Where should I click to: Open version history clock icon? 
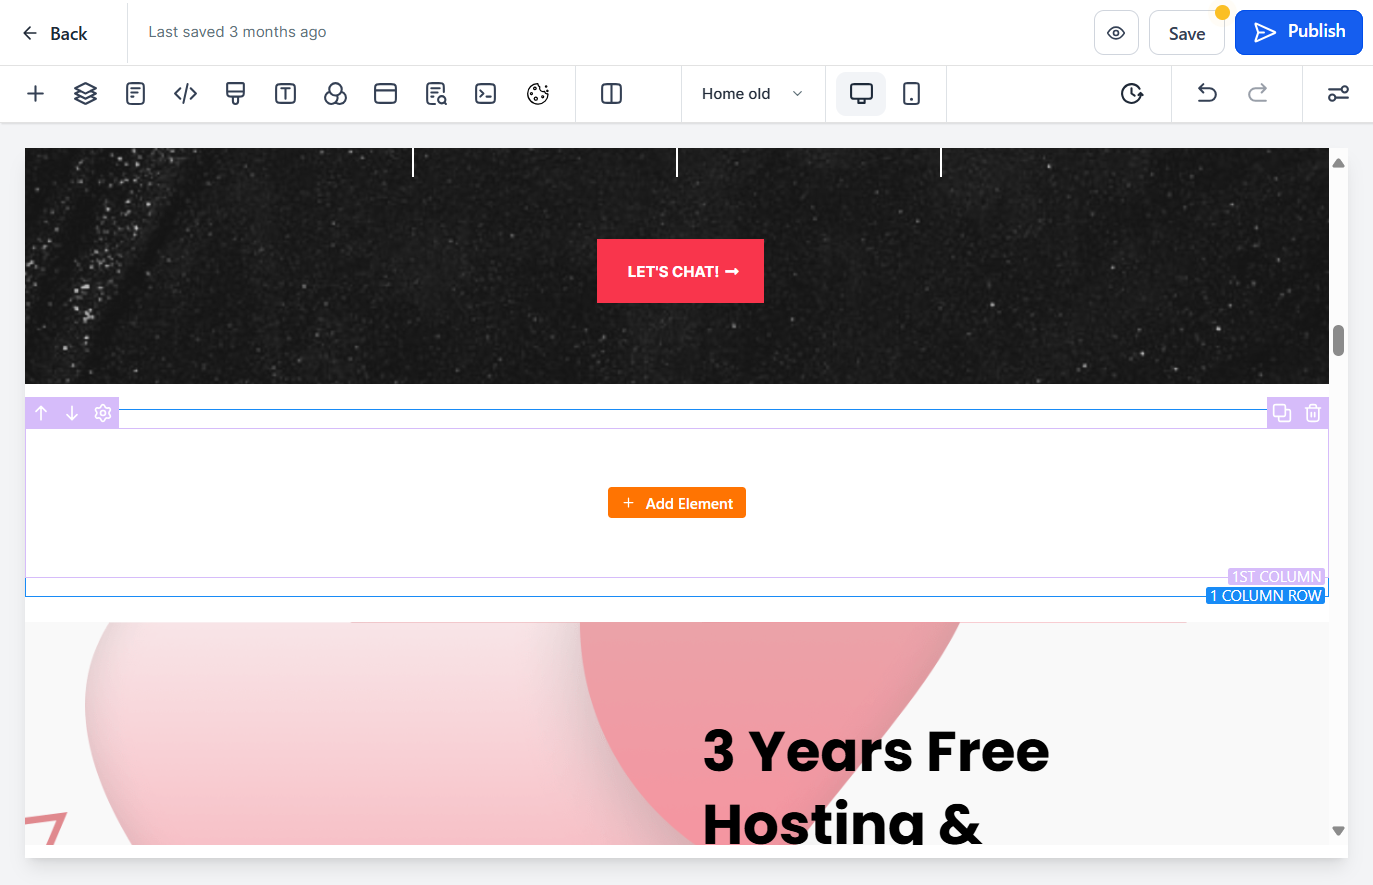(x=1131, y=94)
